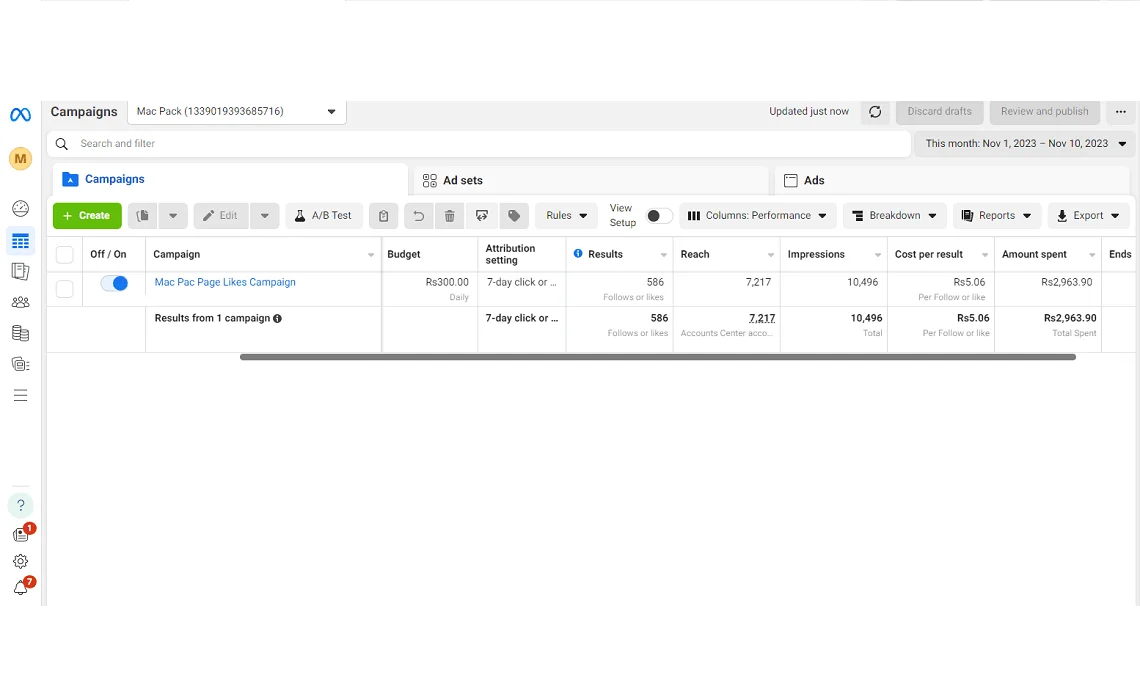
Task: Click the horizontal table scrollbar
Action: click(x=657, y=357)
